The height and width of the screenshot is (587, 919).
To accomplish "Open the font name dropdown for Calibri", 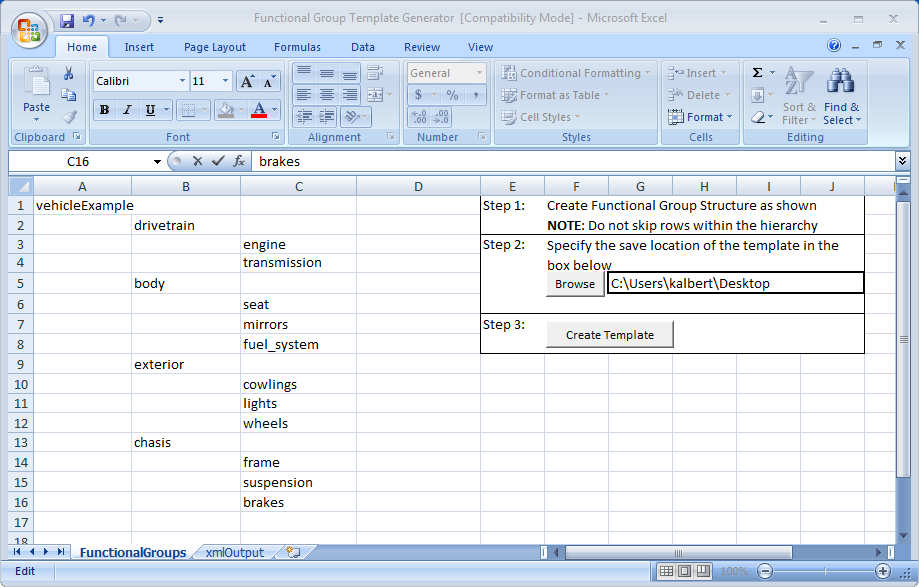I will pos(182,81).
